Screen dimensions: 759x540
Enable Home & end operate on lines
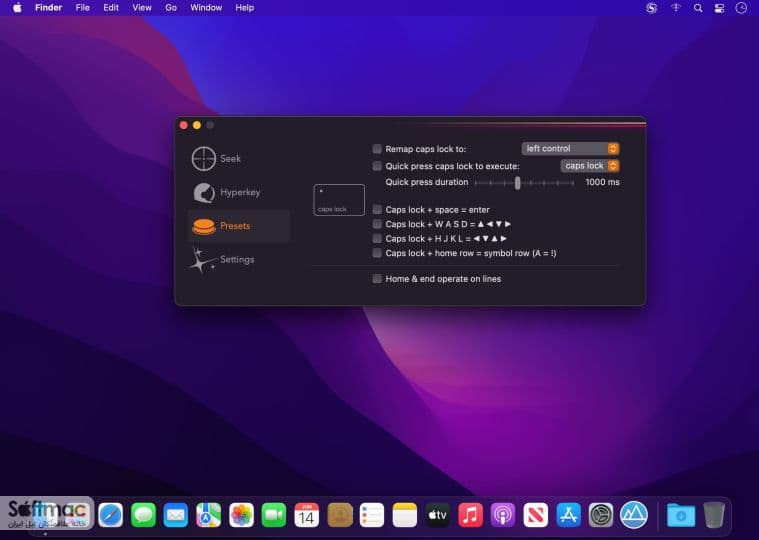(377, 279)
